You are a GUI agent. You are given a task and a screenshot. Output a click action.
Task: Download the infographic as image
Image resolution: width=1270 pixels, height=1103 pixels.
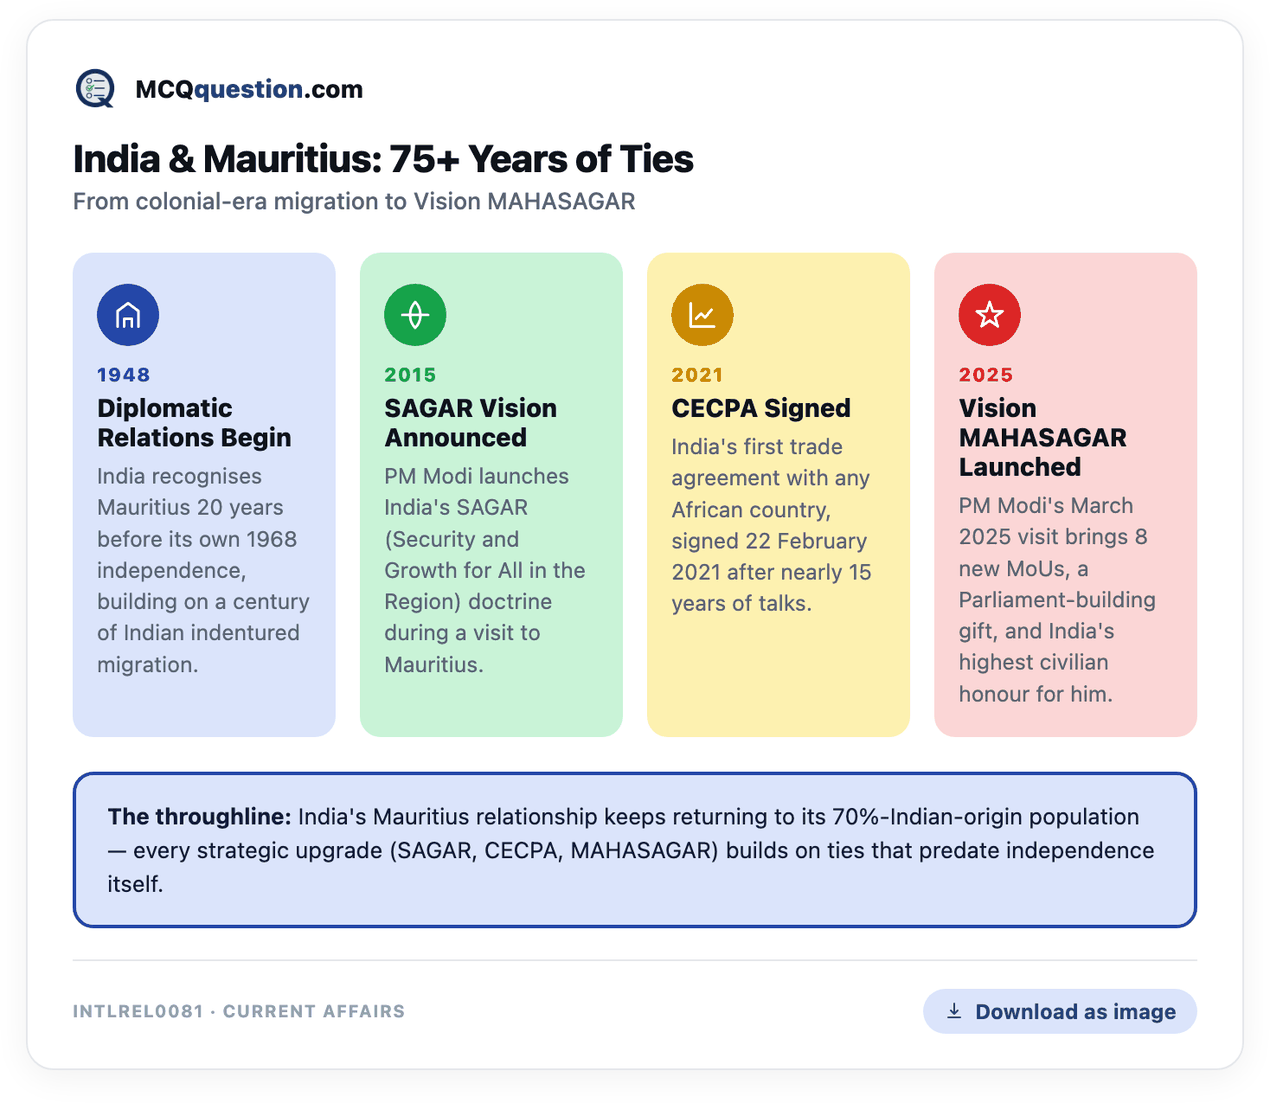point(1059,1011)
